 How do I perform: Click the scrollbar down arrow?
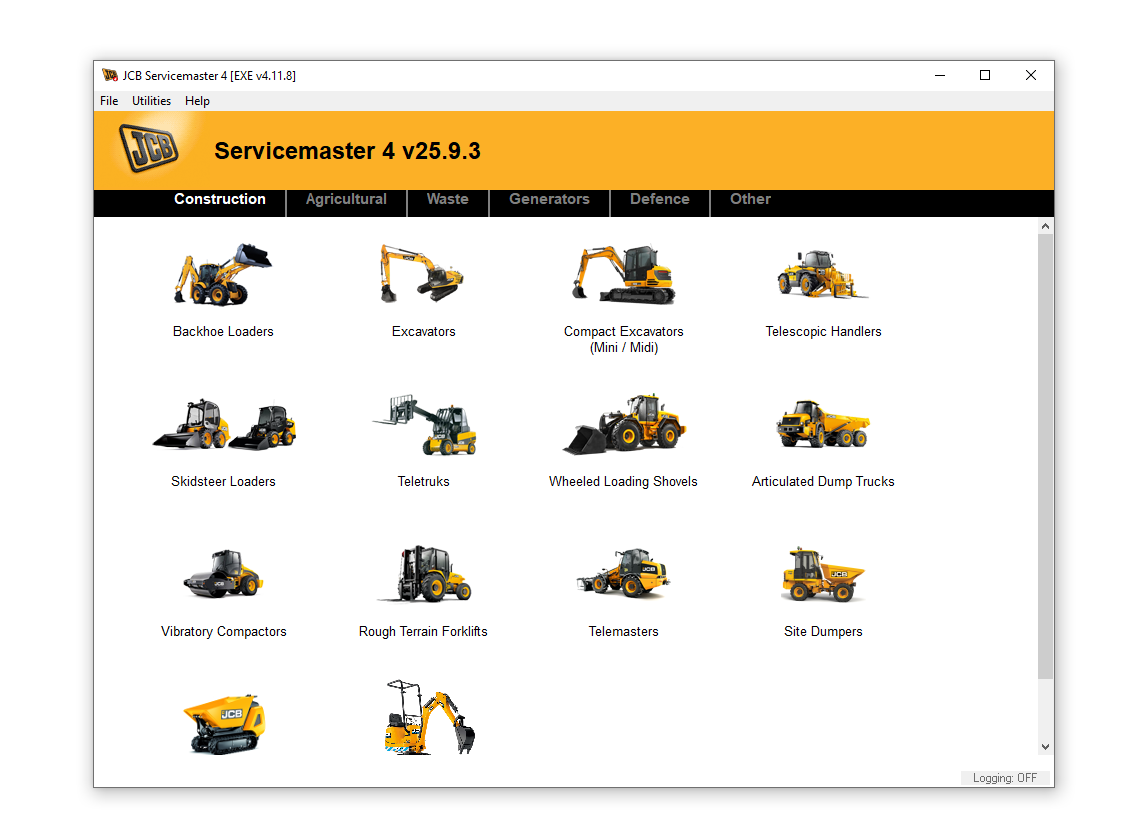point(1045,746)
